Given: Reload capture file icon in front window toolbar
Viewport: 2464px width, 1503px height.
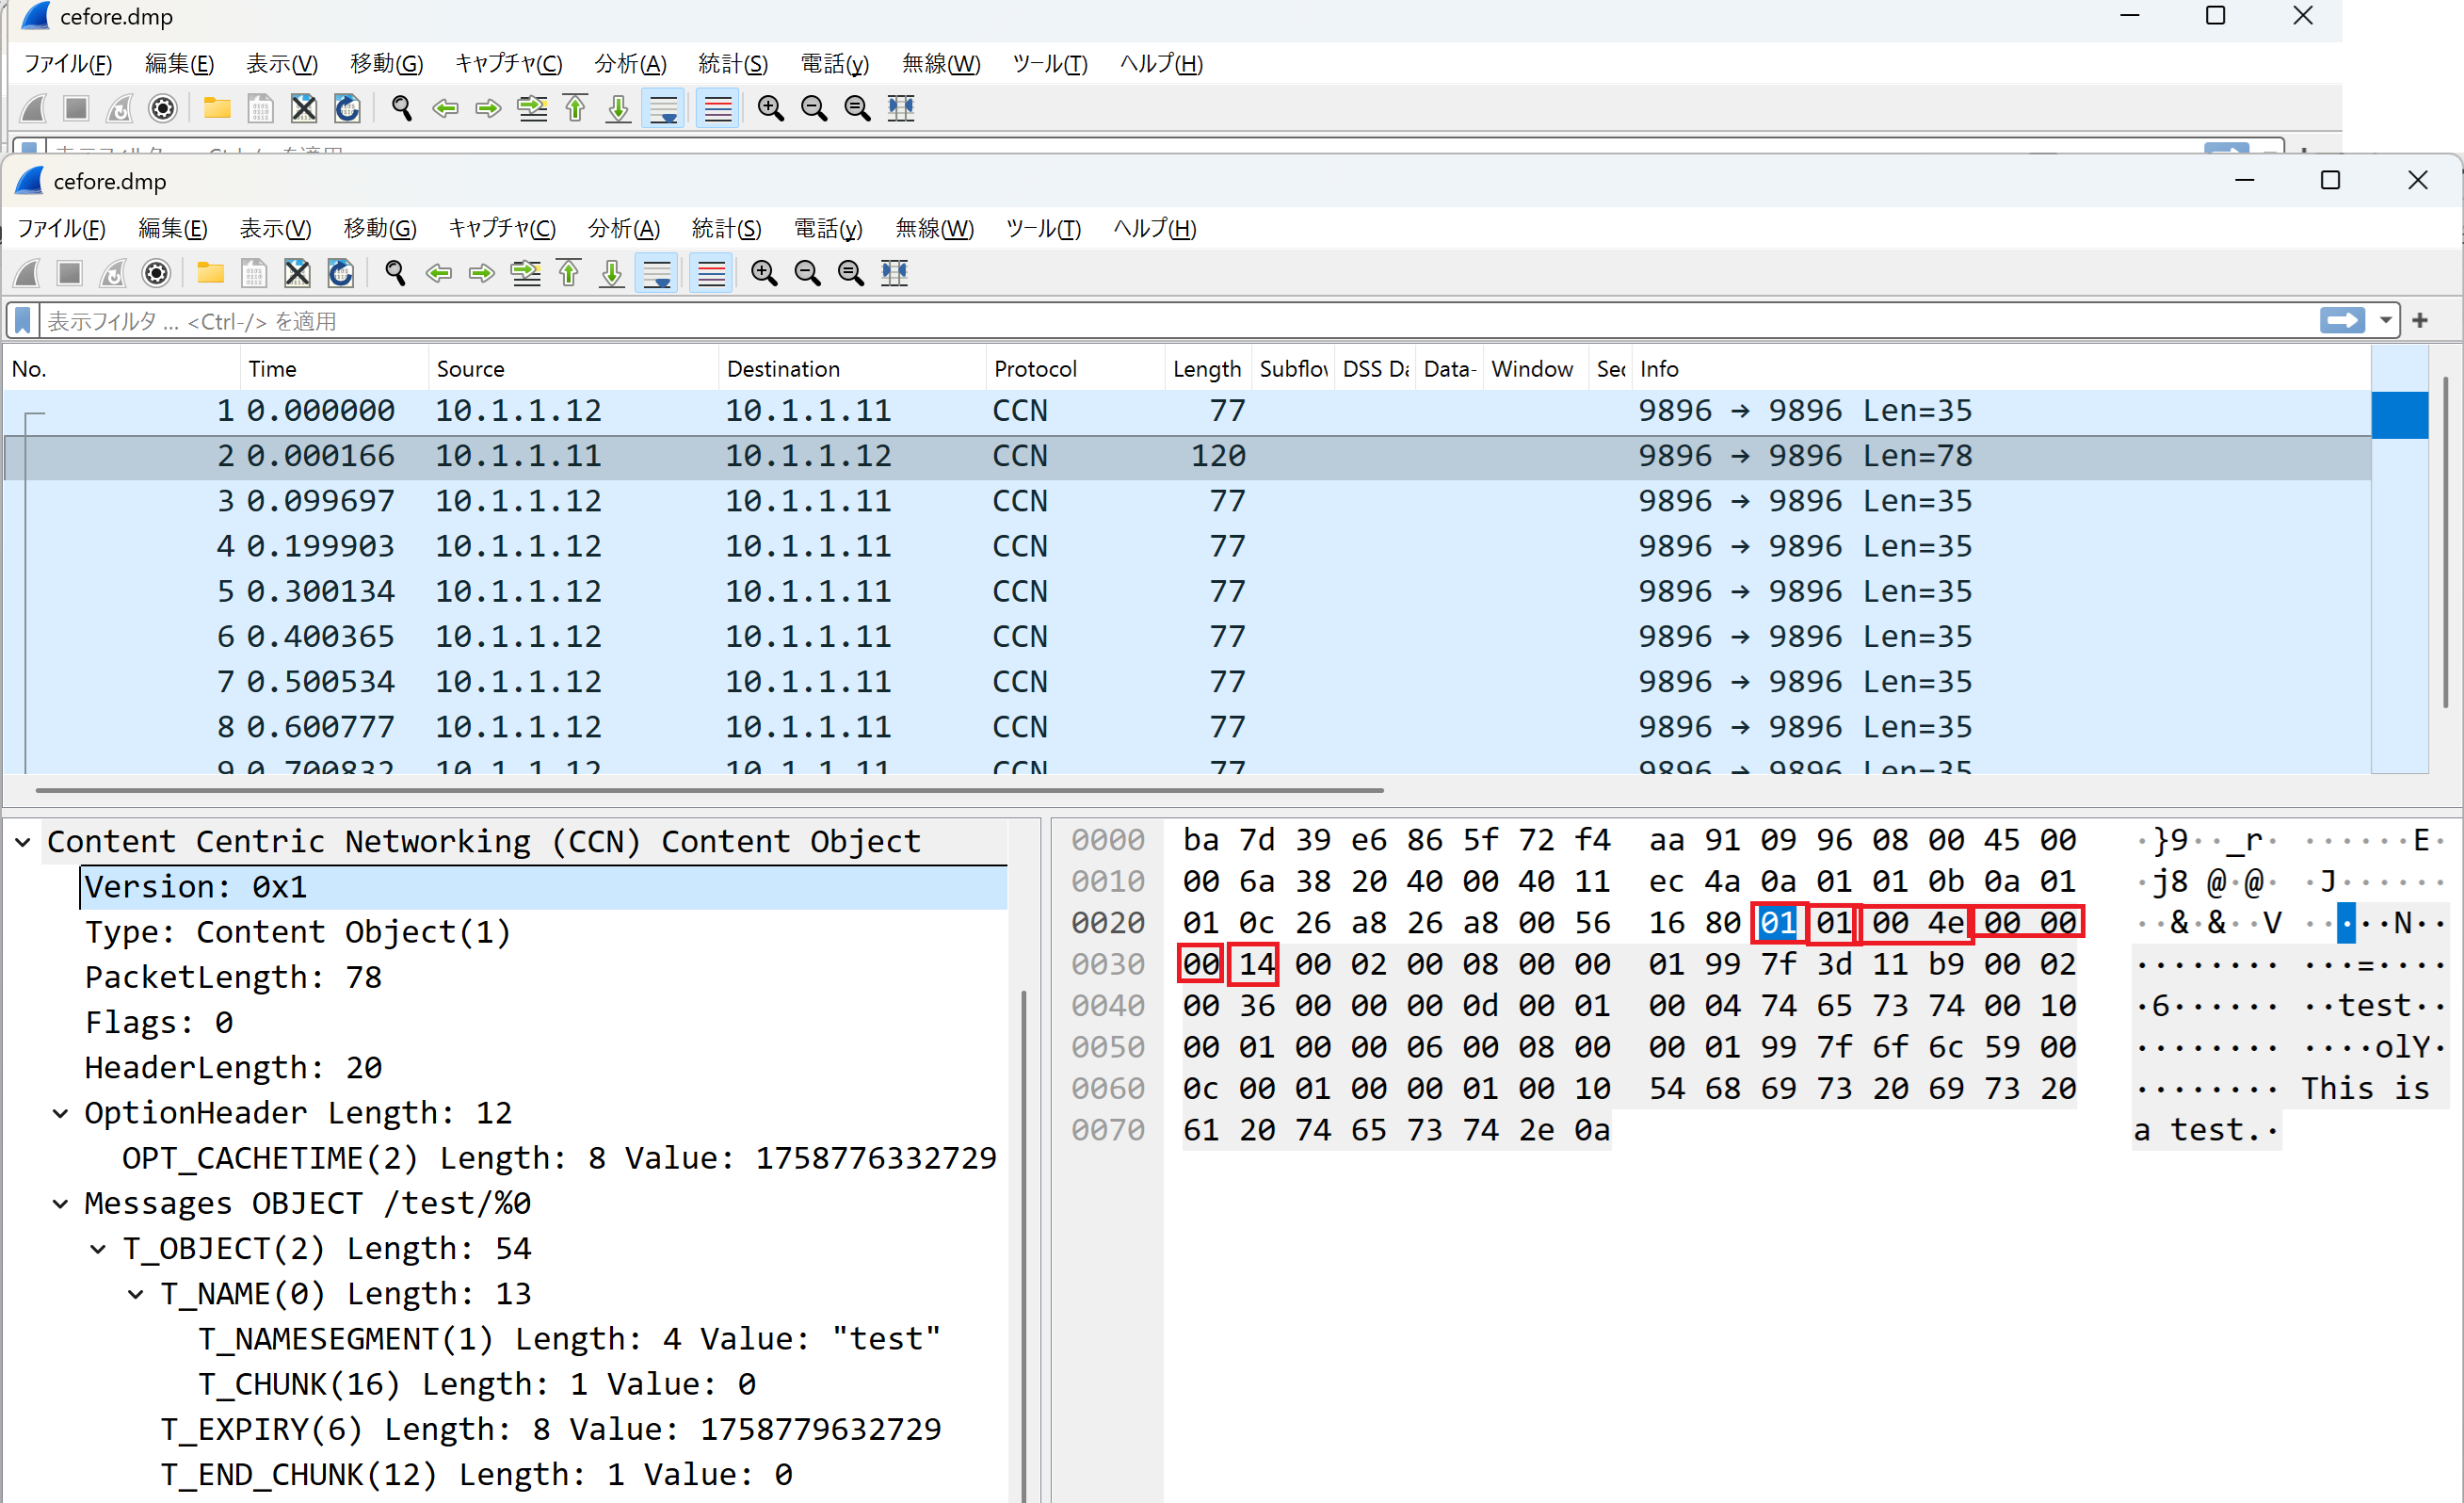Looking at the screenshot, I should 341,273.
